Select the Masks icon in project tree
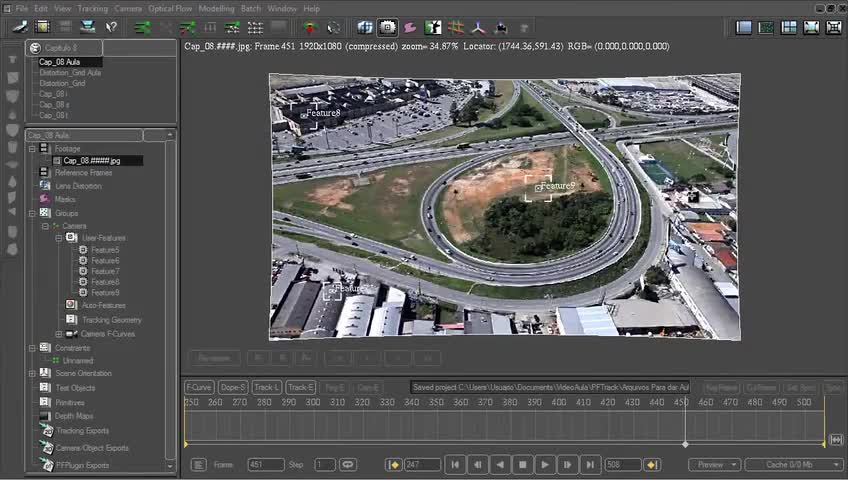The width and height of the screenshot is (848, 480). click(x=45, y=199)
